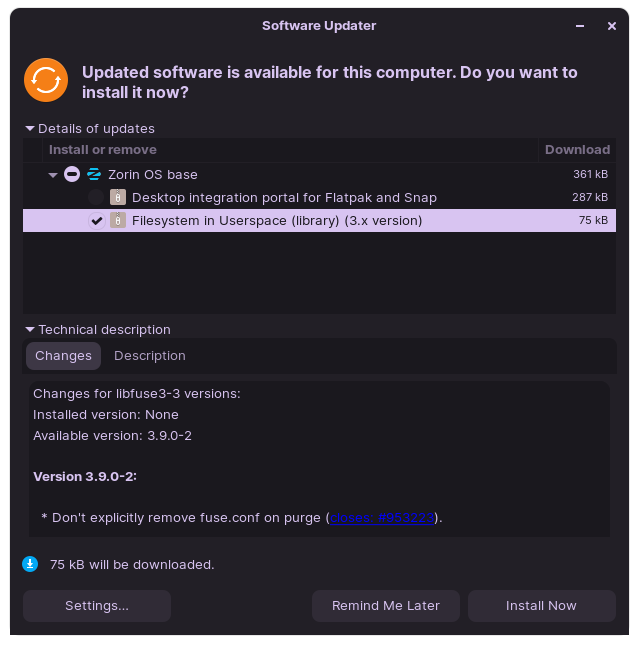
Task: Switch to the Description tab
Action: point(150,356)
